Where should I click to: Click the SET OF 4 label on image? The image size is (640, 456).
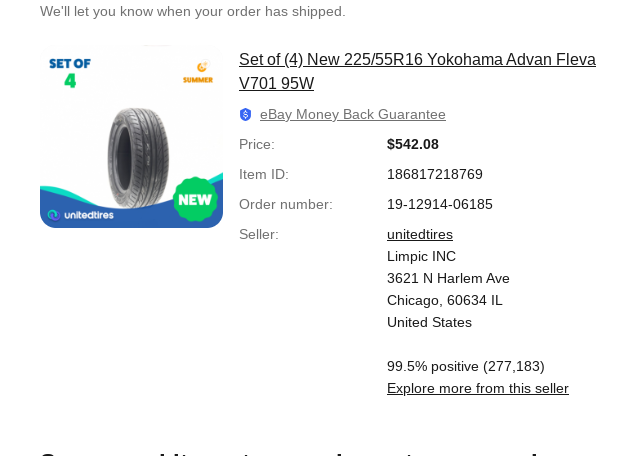pyautogui.click(x=70, y=72)
